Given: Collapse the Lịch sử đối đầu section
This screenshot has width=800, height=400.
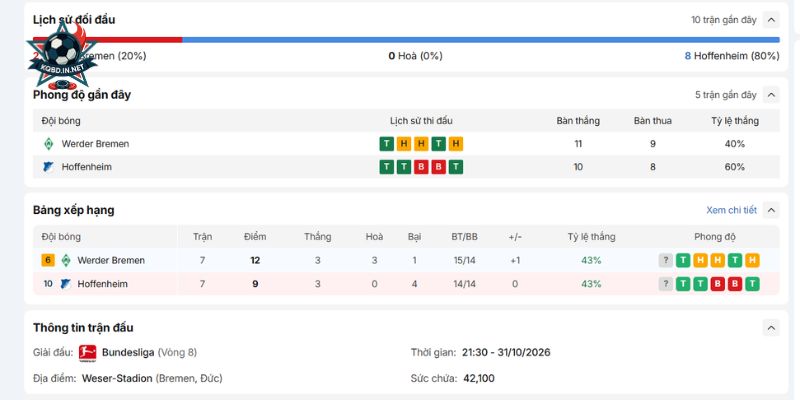Looking at the screenshot, I should click(x=771, y=20).
